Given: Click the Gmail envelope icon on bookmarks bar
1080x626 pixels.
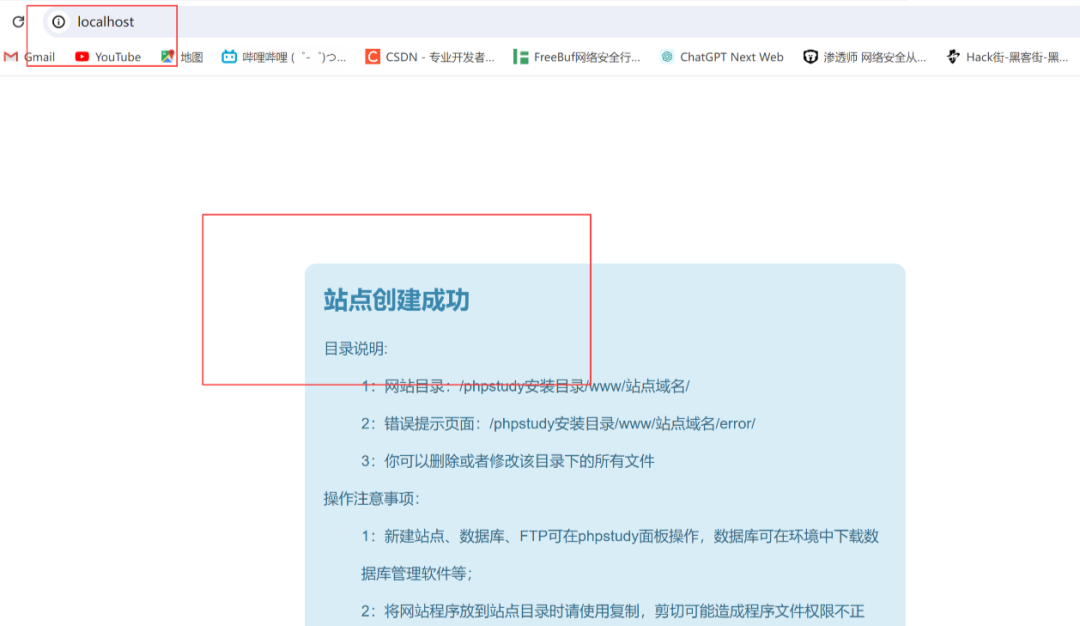Looking at the screenshot, I should pyautogui.click(x=9, y=56).
